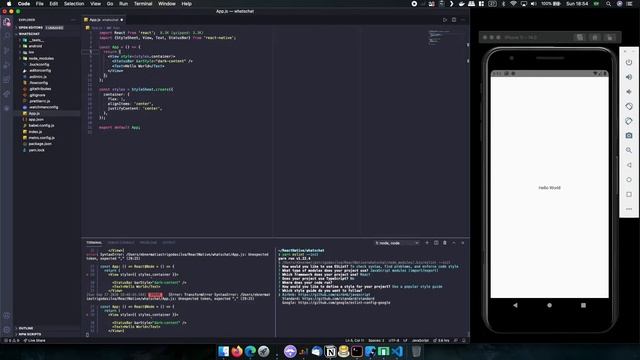
Task: Open the Selection menu
Action: coord(74,4)
